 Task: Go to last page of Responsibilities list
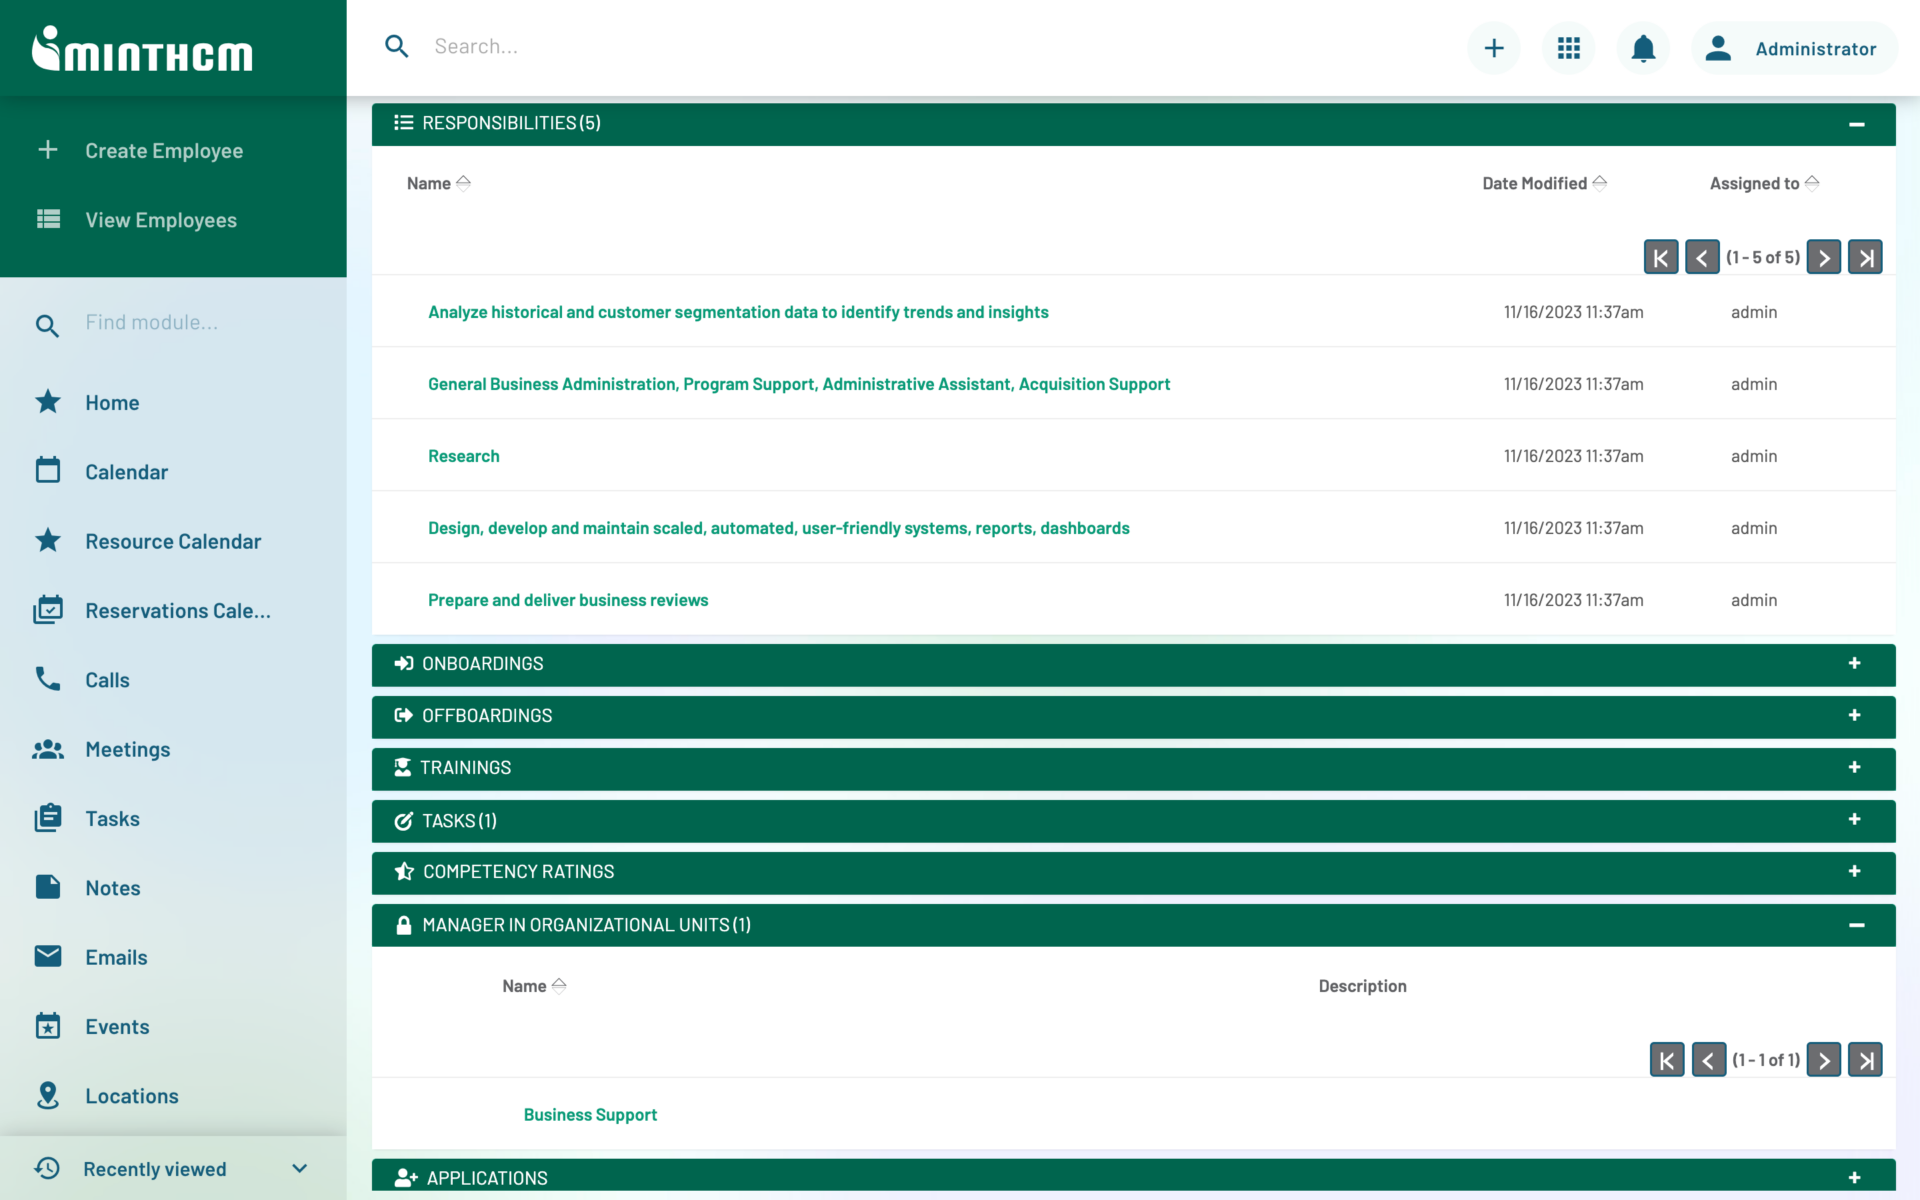[x=1864, y=256]
